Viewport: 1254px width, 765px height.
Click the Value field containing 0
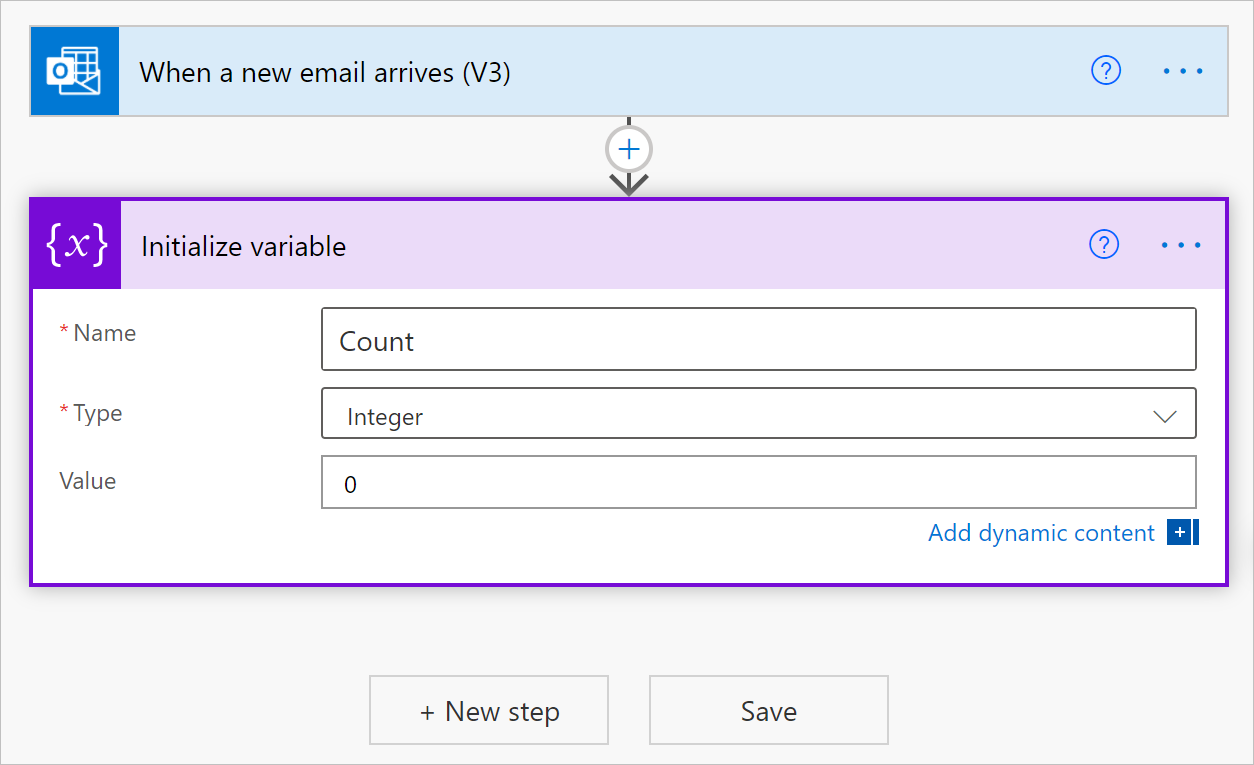[x=758, y=481]
